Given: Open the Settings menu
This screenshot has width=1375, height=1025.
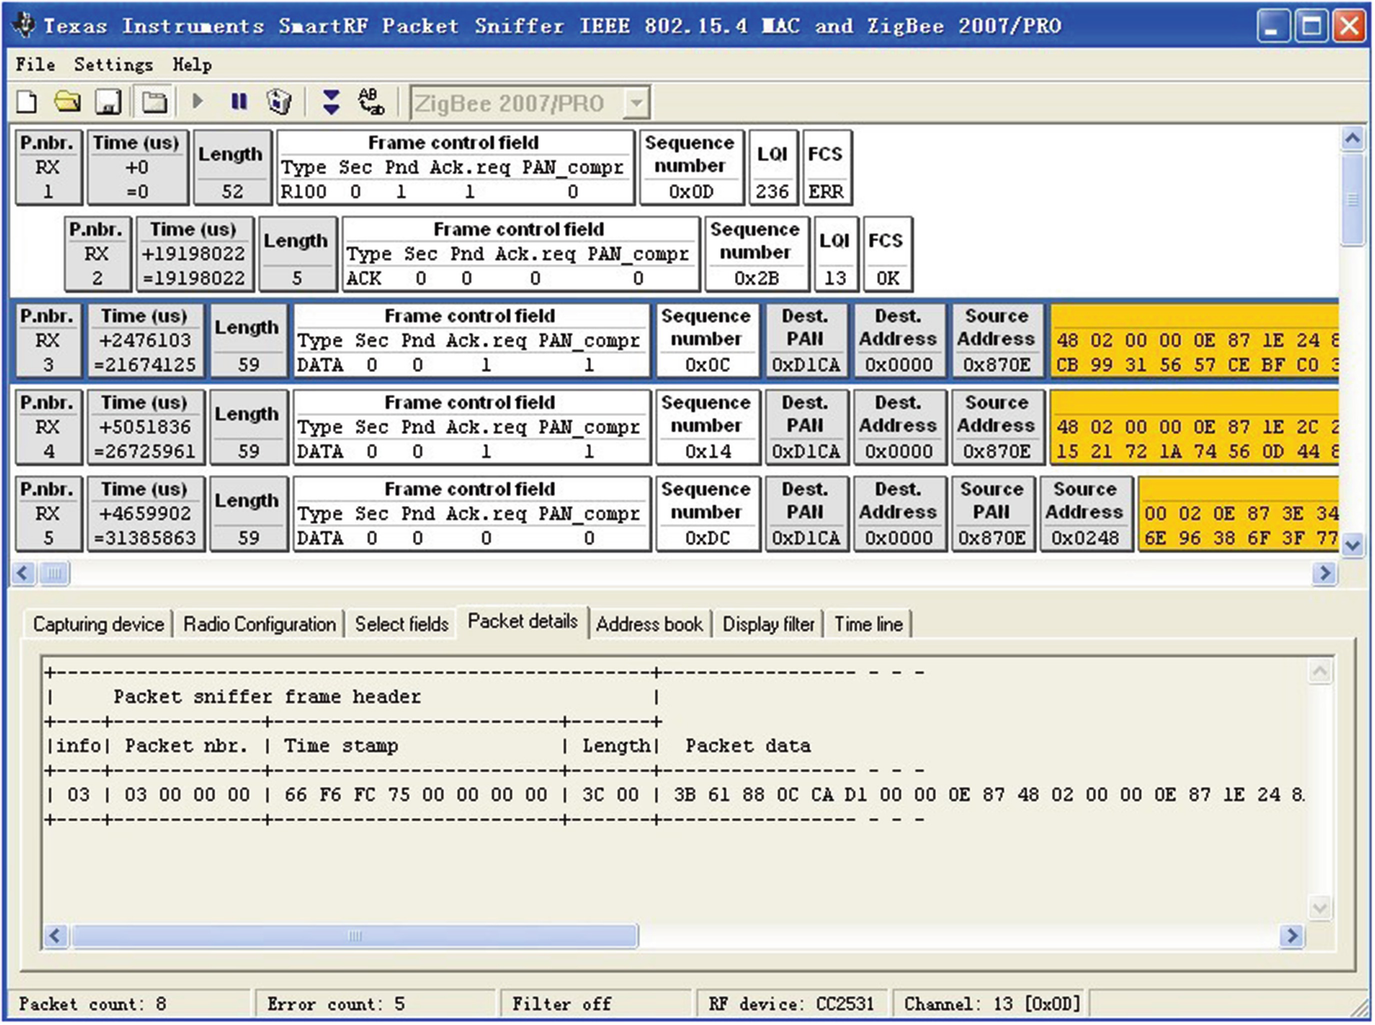Looking at the screenshot, I should click(113, 65).
